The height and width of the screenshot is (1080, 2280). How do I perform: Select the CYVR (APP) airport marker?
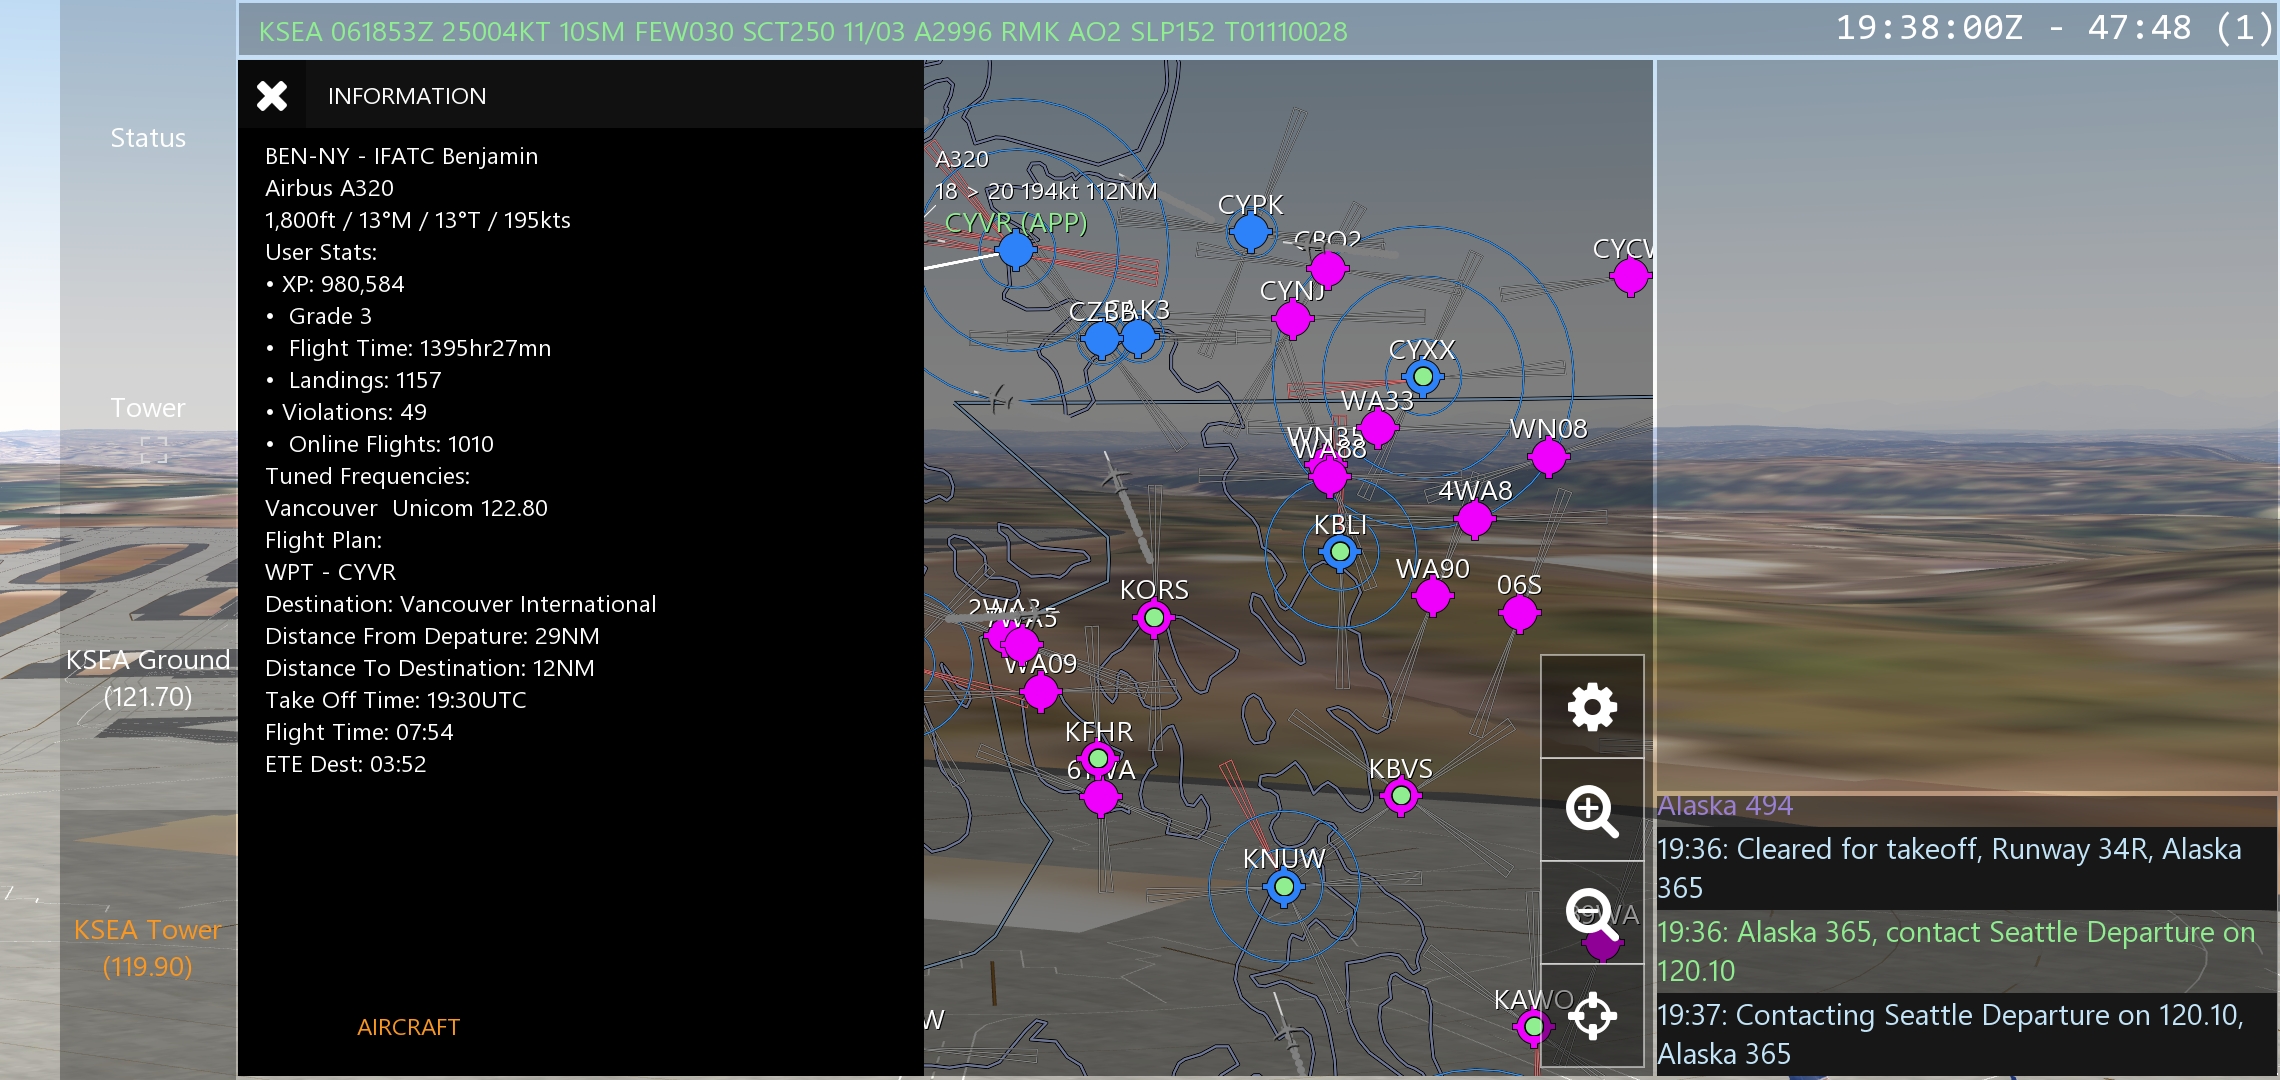pyautogui.click(x=1016, y=250)
